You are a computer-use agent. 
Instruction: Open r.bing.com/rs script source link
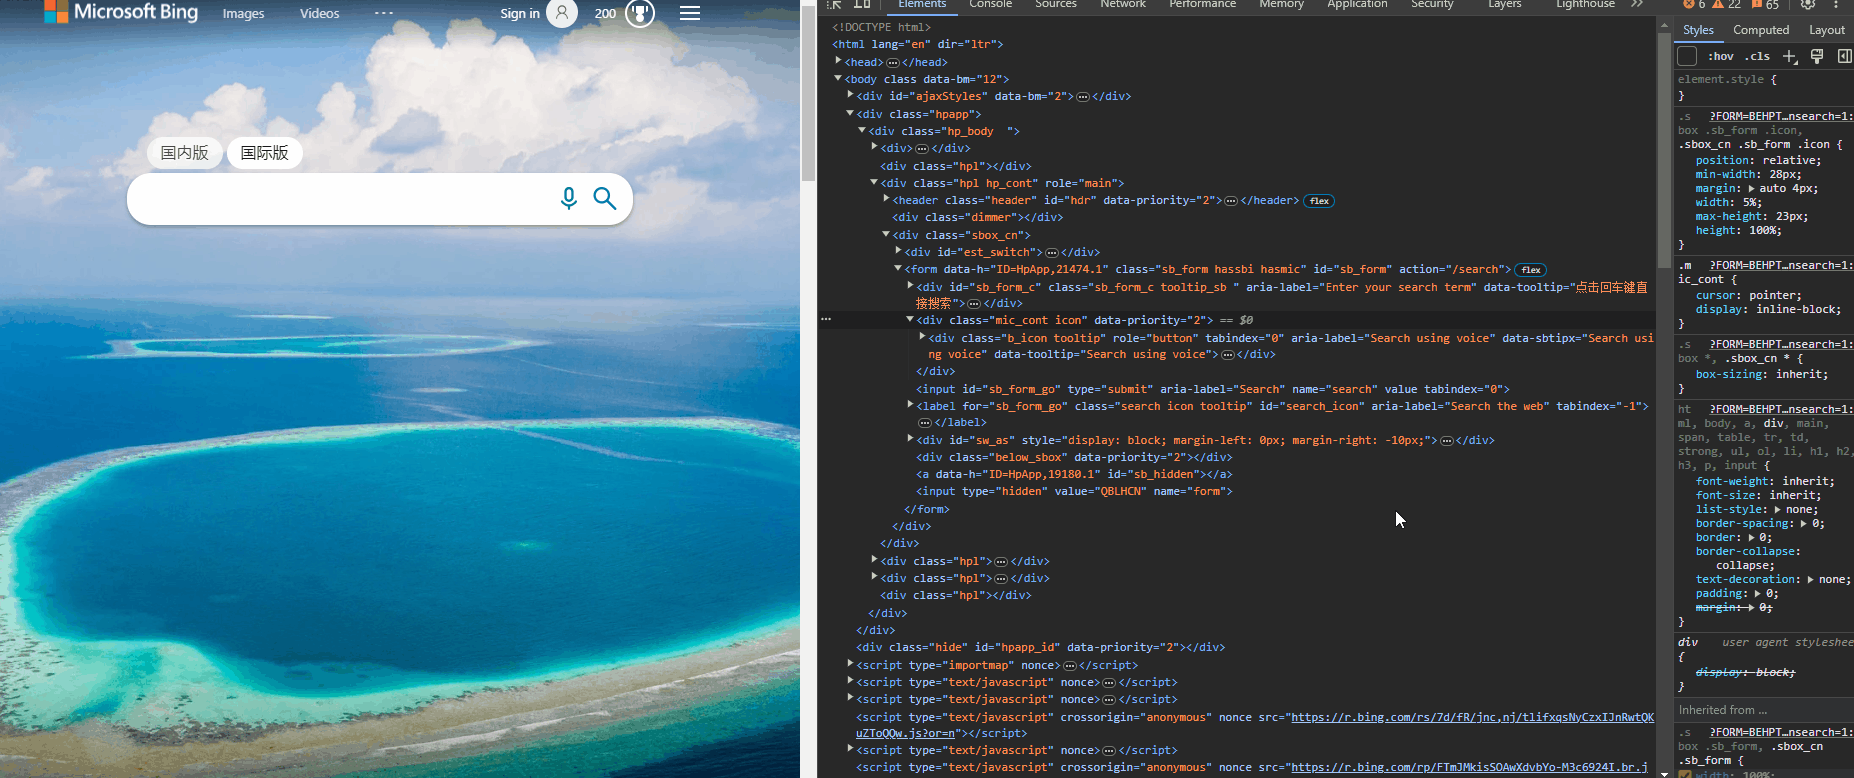(1472, 717)
